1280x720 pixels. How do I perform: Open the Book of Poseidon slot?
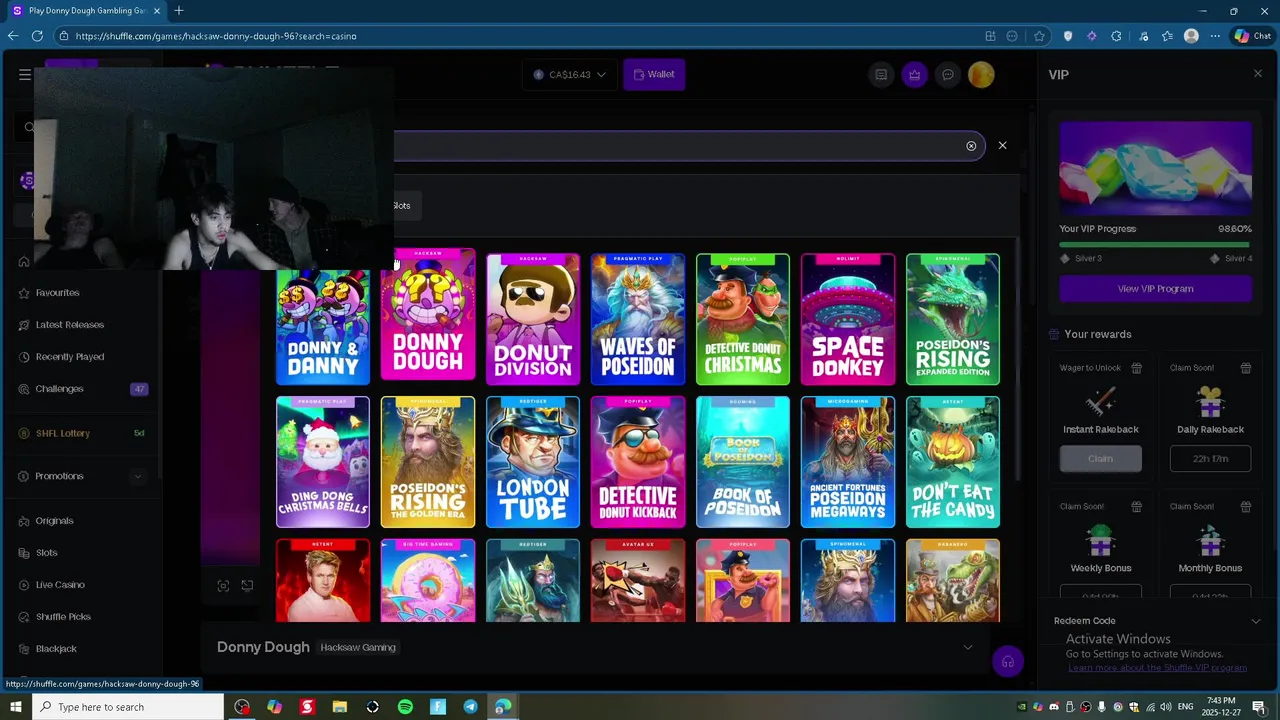(x=743, y=462)
